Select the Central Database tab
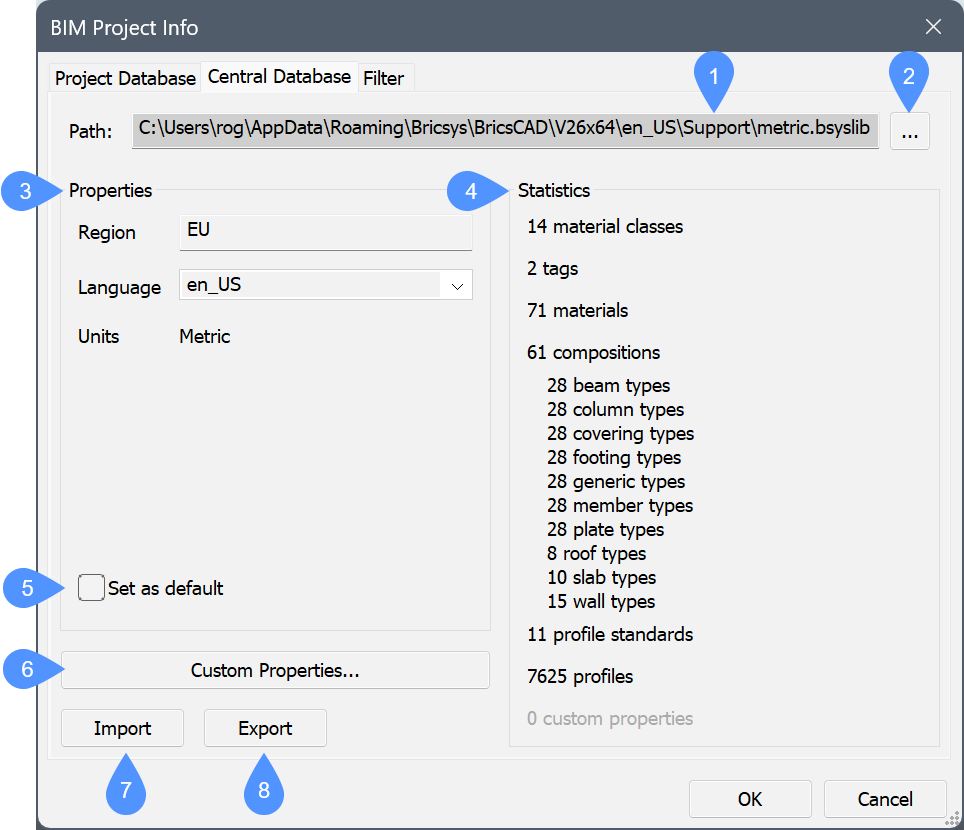 279,76
